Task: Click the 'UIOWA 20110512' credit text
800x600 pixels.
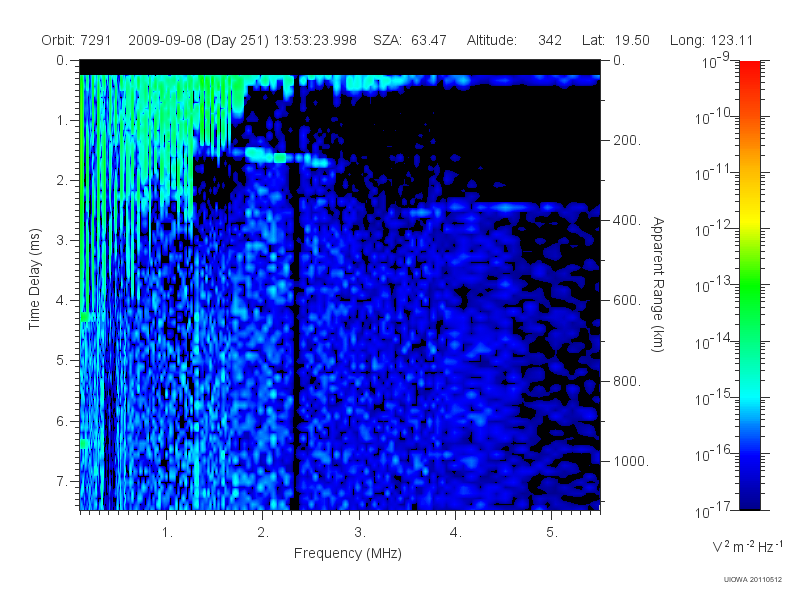Action: pyautogui.click(x=752, y=580)
